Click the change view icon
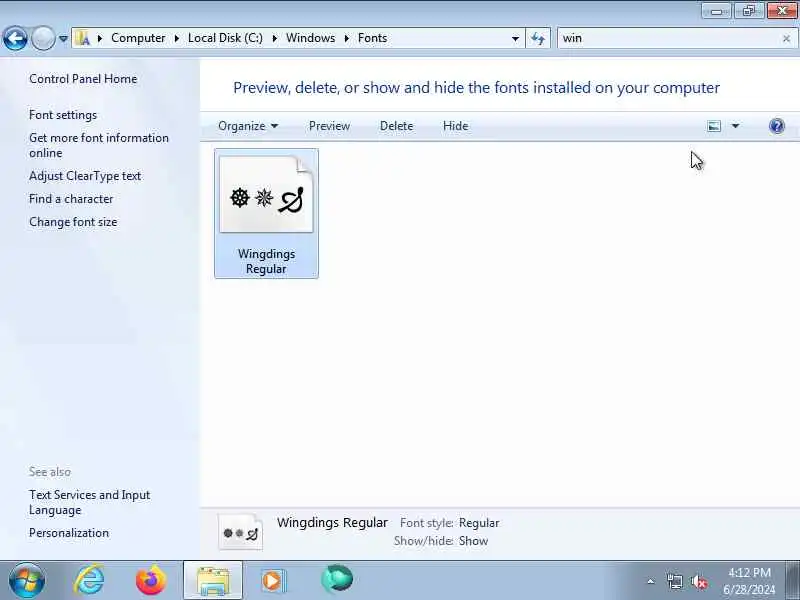This screenshot has width=800, height=600. tap(714, 126)
